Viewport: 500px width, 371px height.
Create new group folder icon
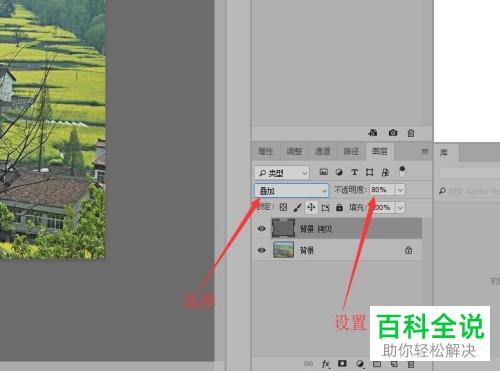pos(377,364)
